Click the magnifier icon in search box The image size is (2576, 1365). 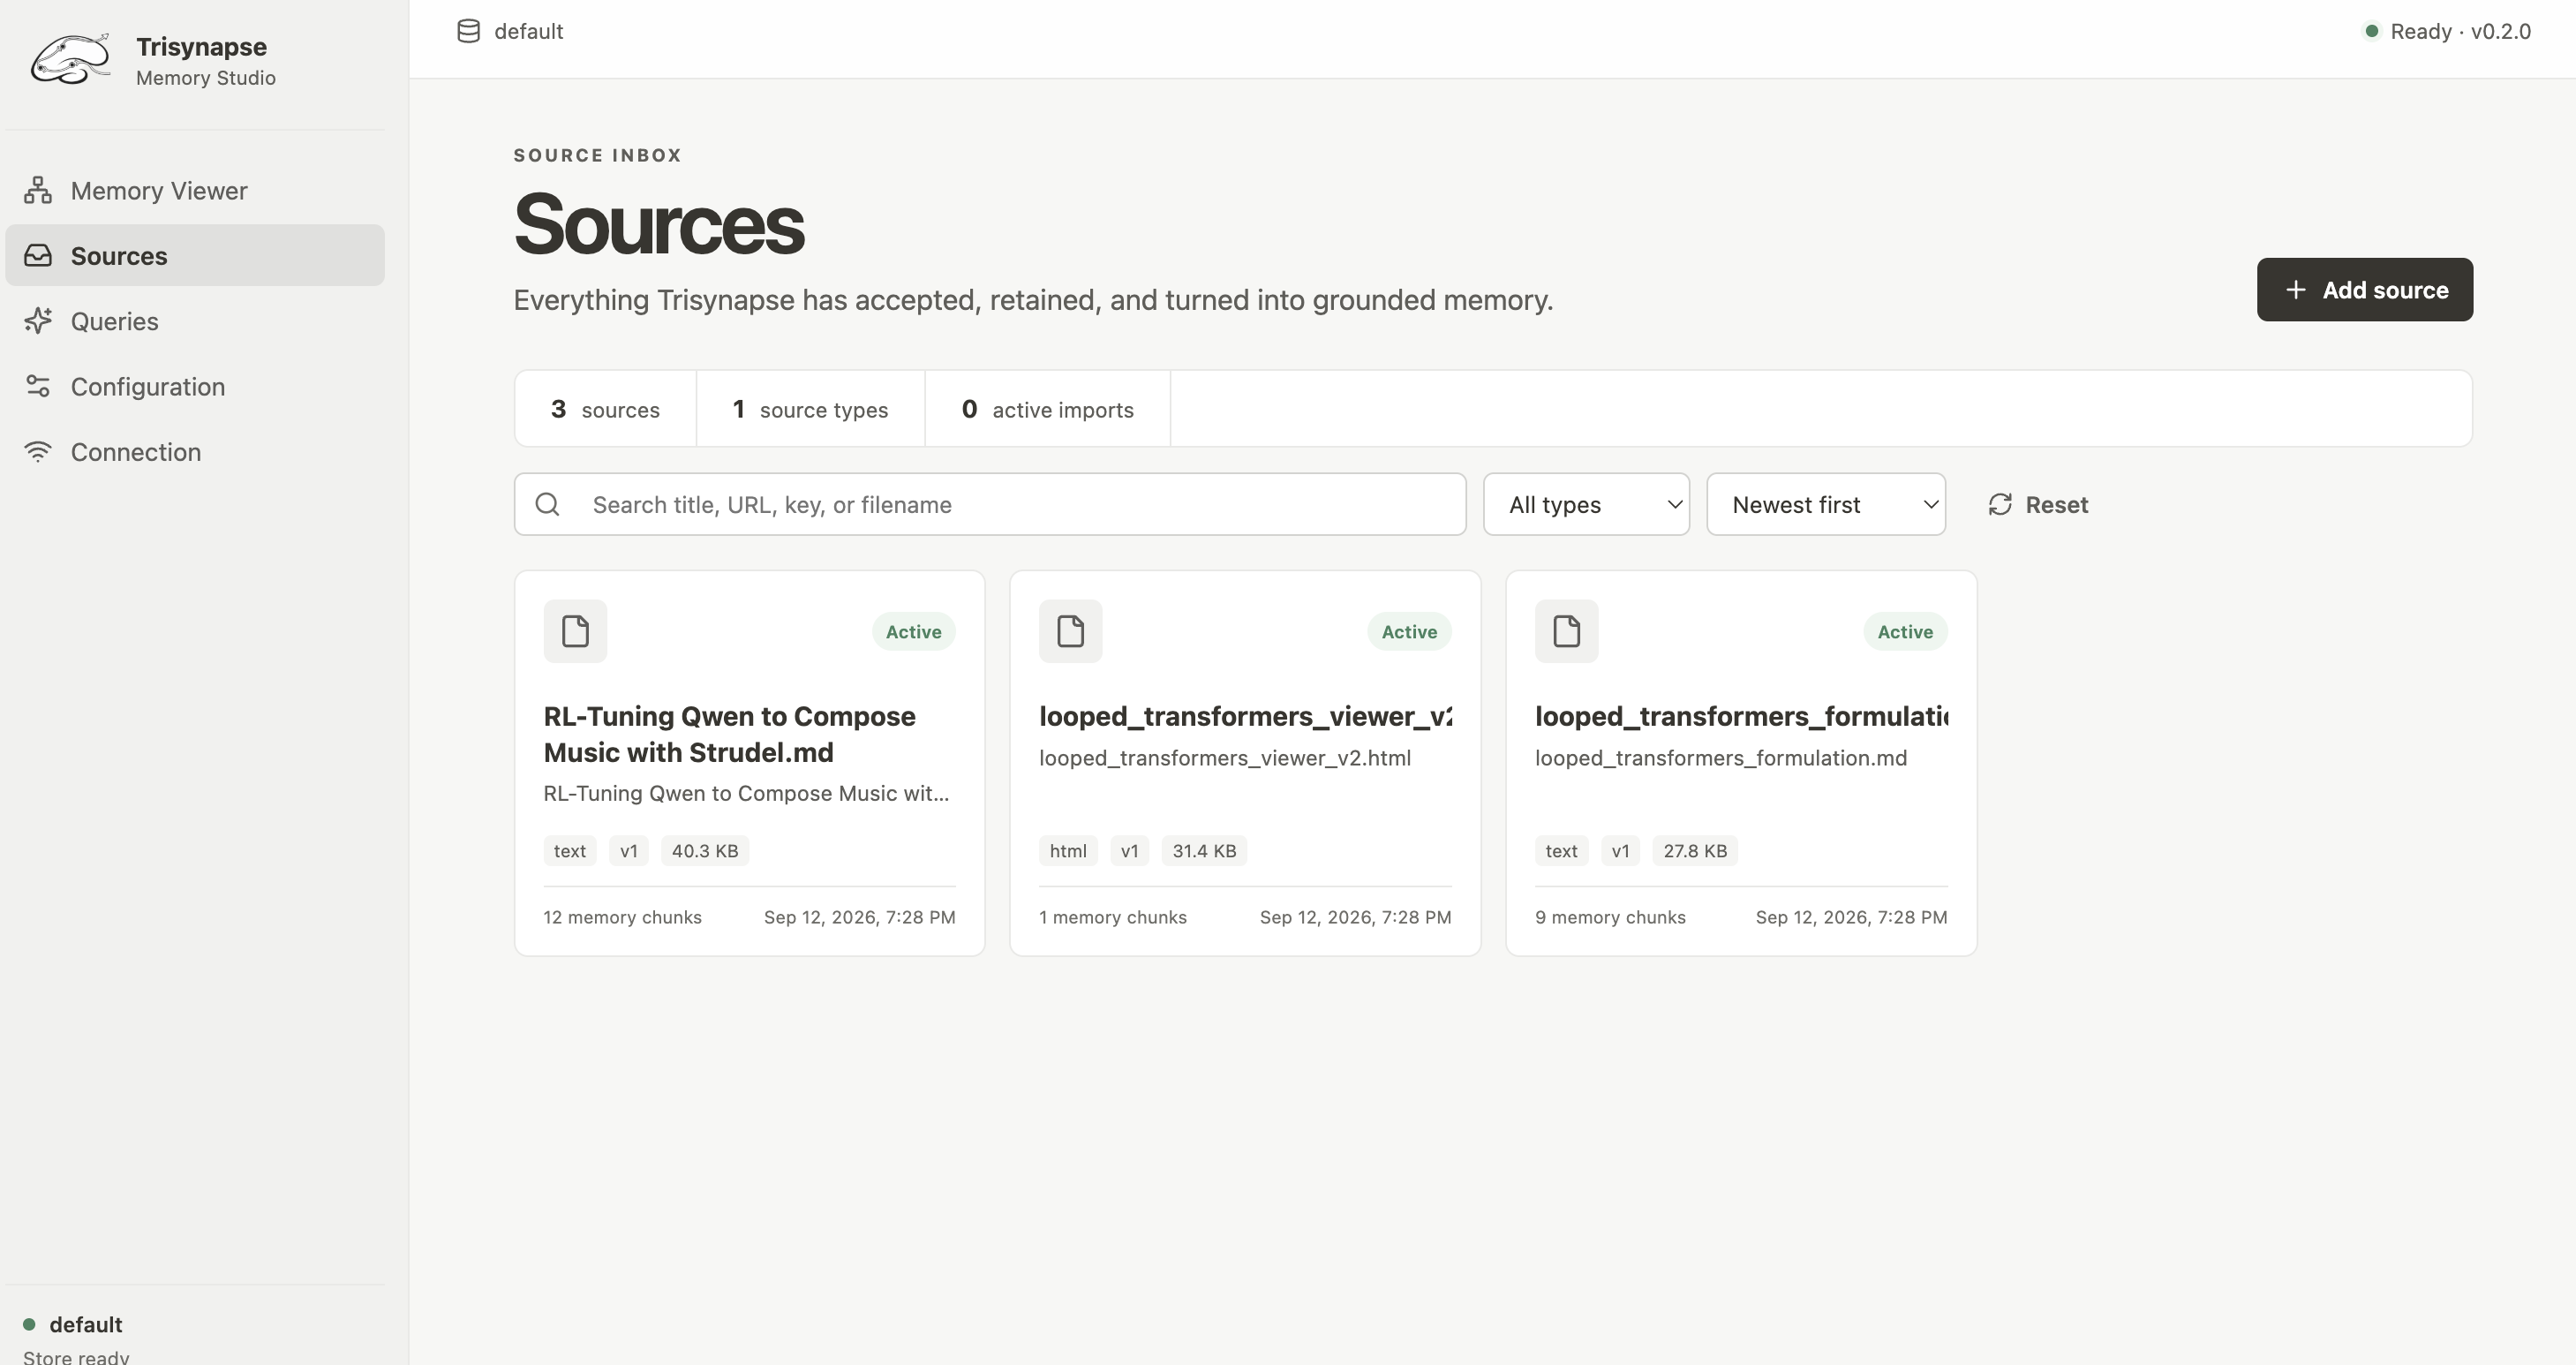pos(547,504)
